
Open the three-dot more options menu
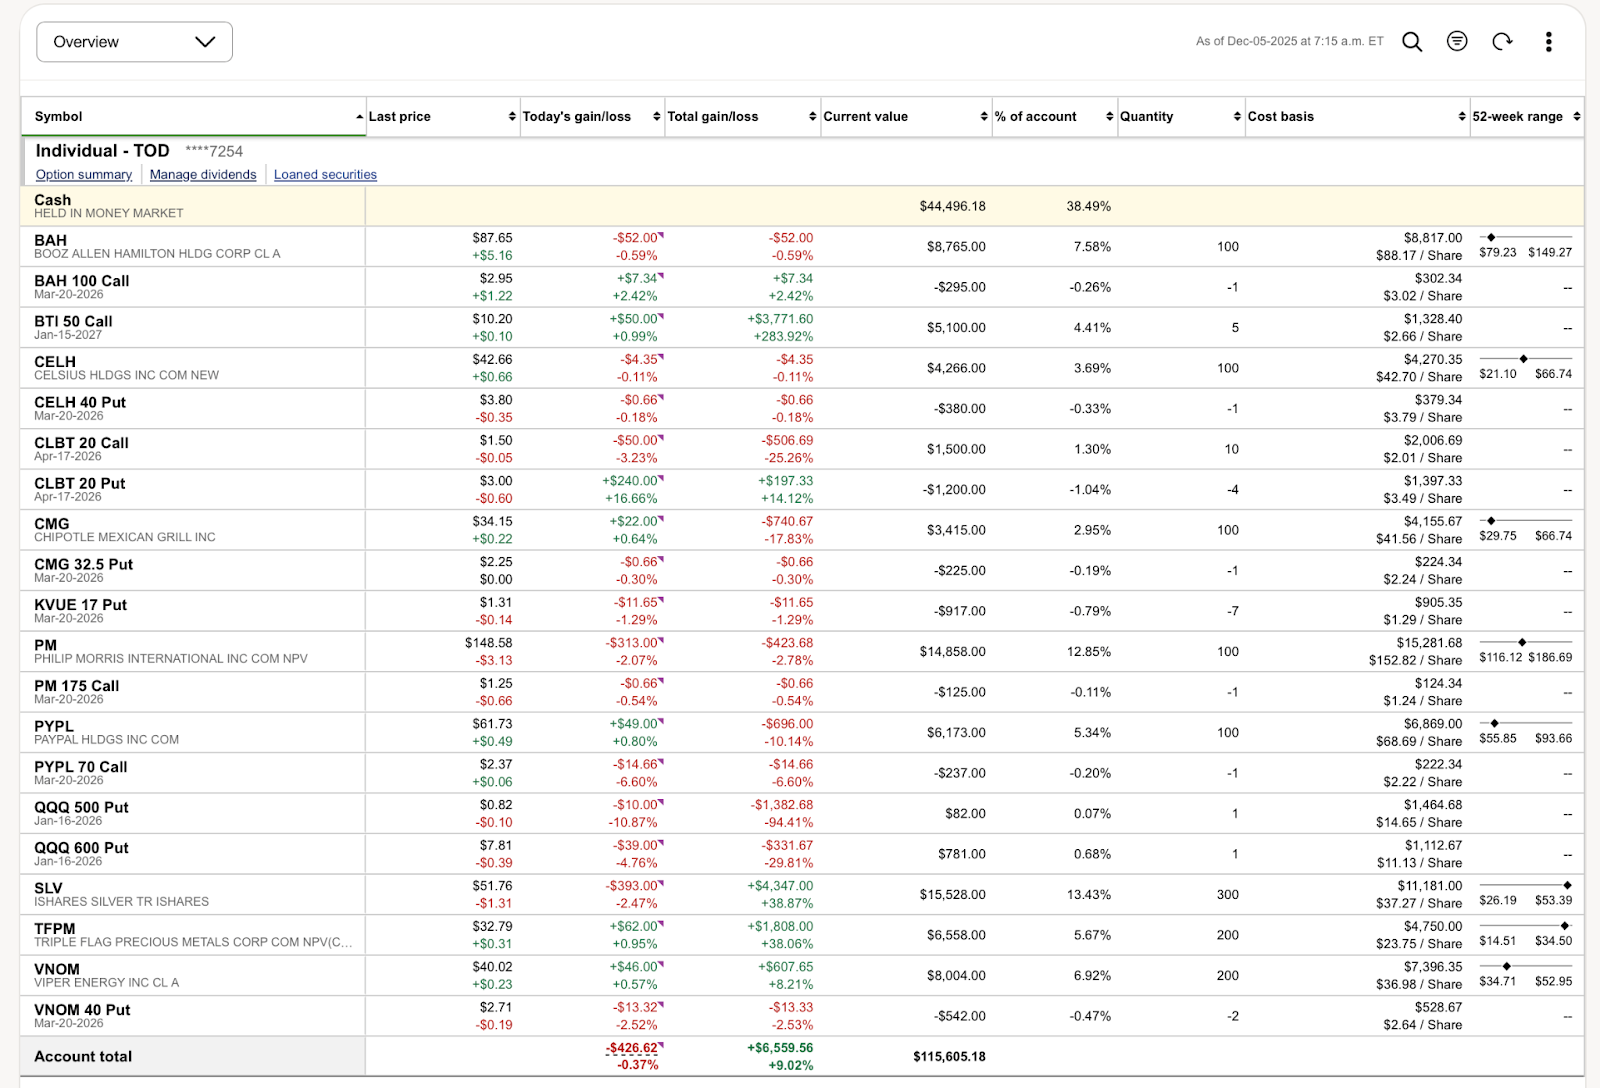(1548, 42)
